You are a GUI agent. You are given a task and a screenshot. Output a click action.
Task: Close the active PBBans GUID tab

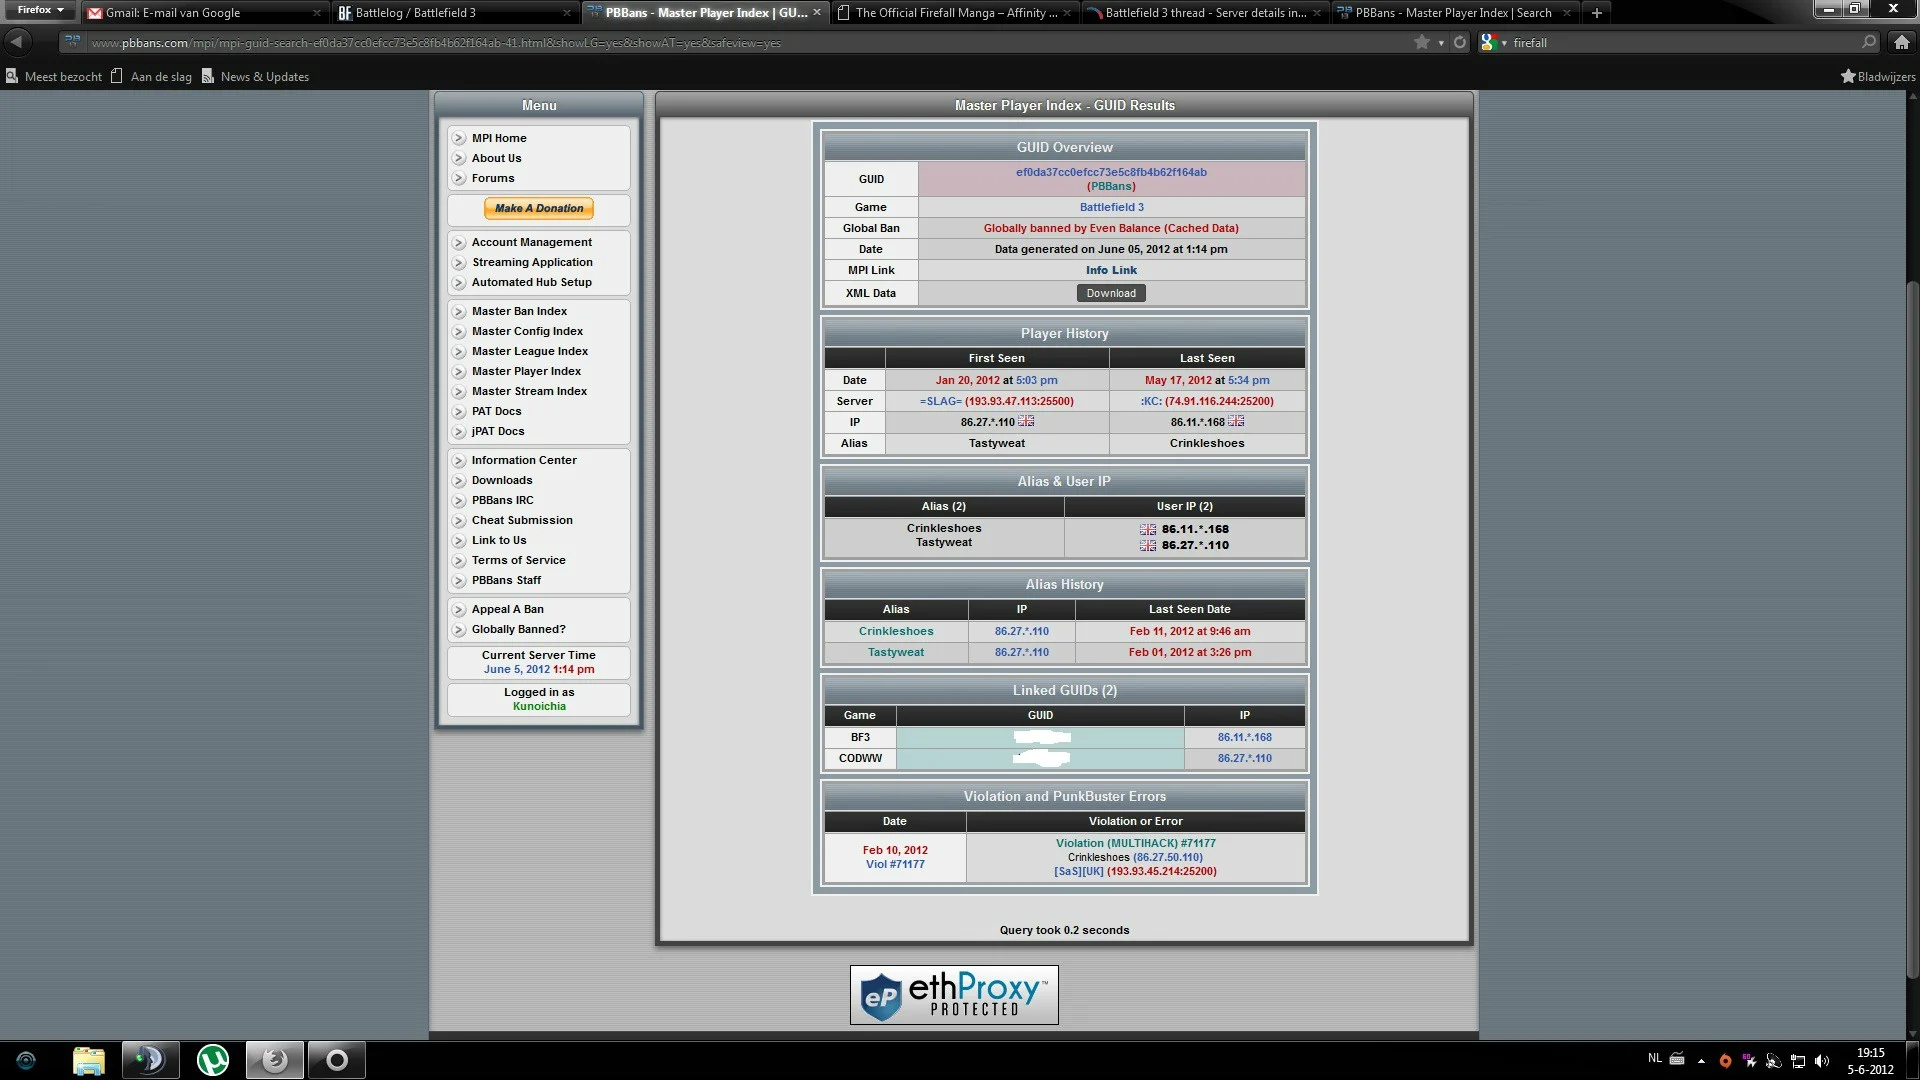click(817, 12)
